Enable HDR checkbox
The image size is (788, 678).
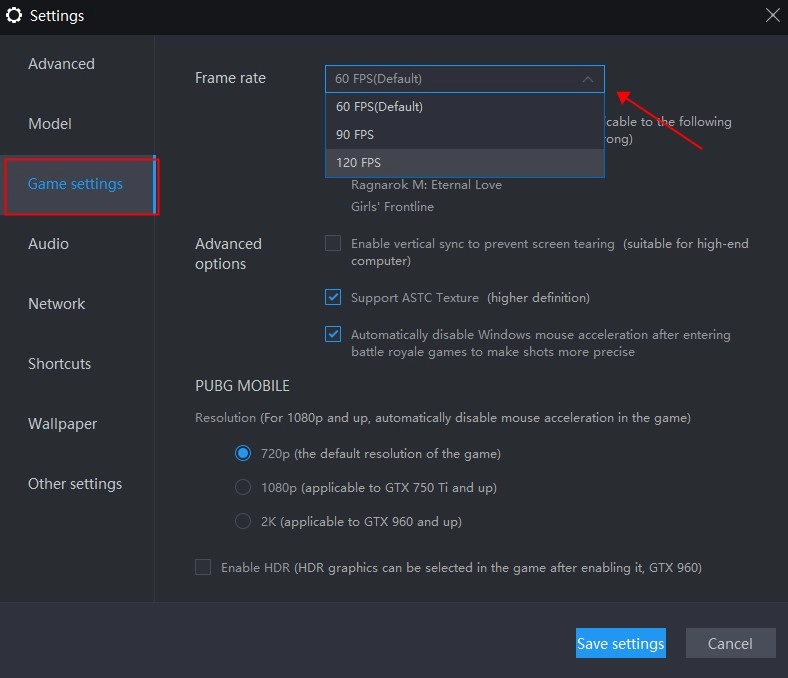click(203, 567)
